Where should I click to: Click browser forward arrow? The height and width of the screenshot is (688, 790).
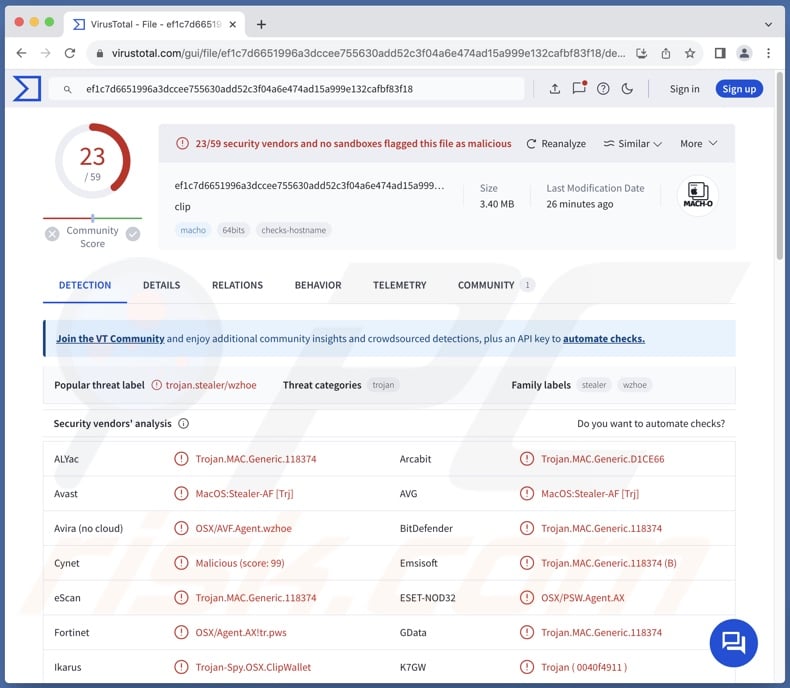tap(45, 53)
